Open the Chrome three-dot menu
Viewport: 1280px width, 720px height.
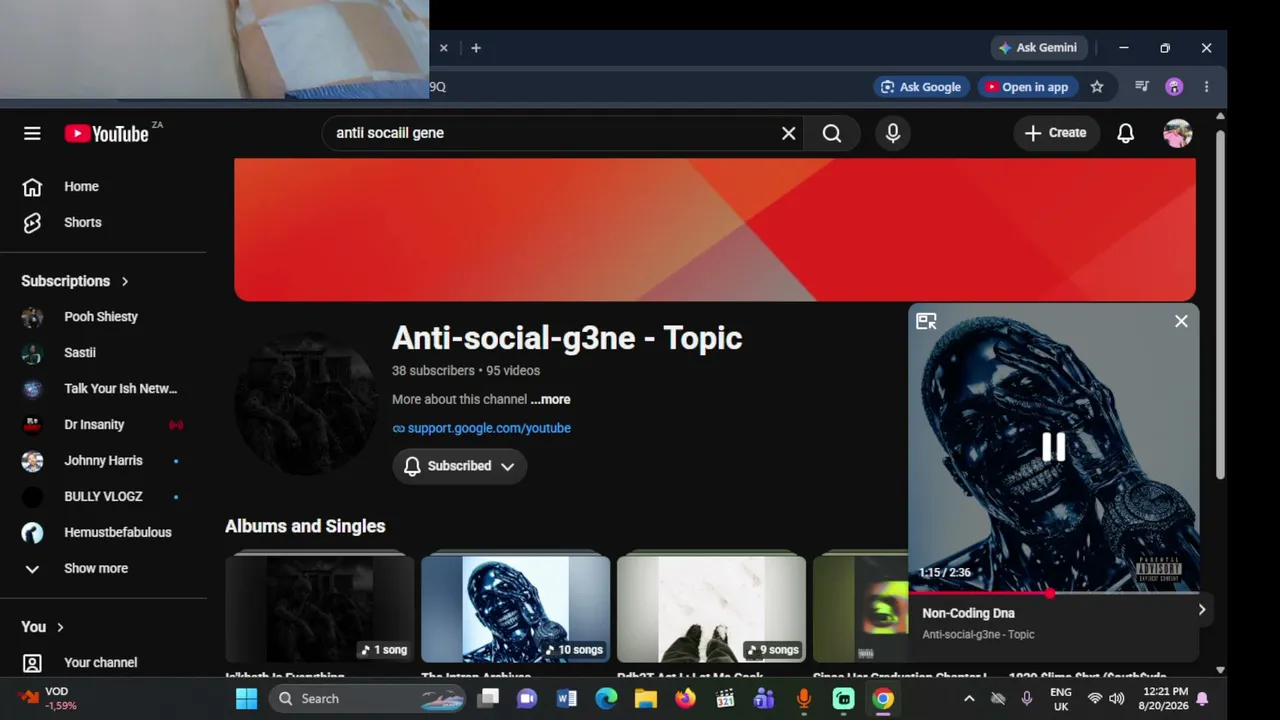(x=1206, y=87)
